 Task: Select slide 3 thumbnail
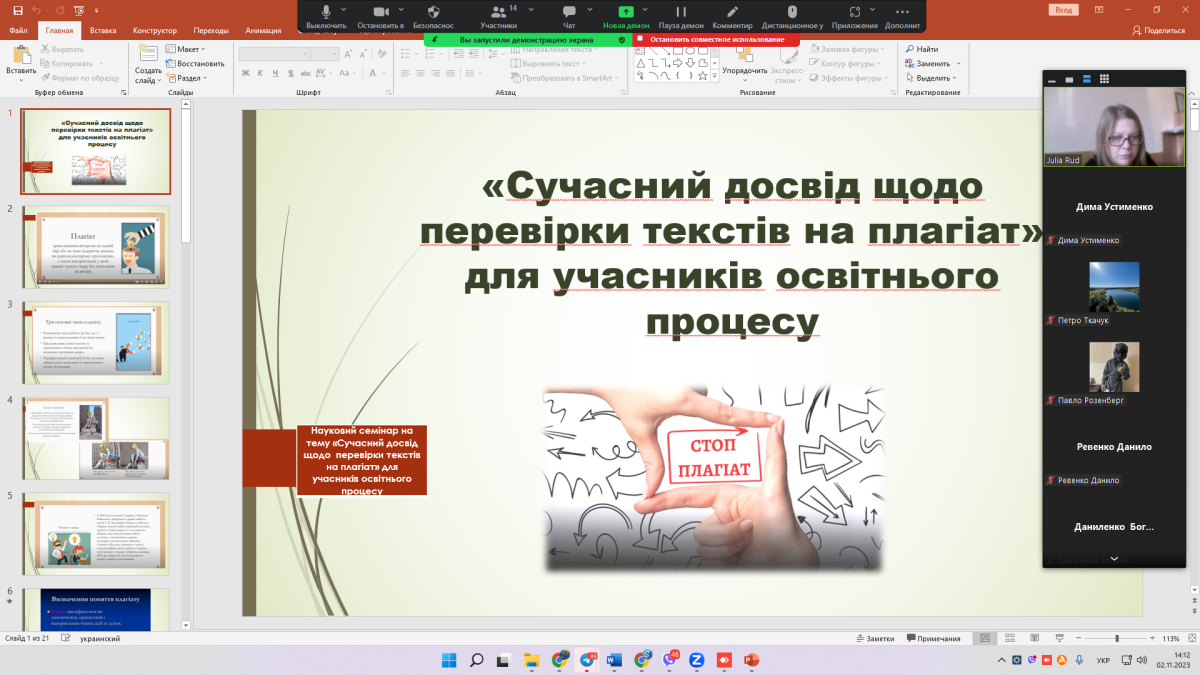(96, 342)
